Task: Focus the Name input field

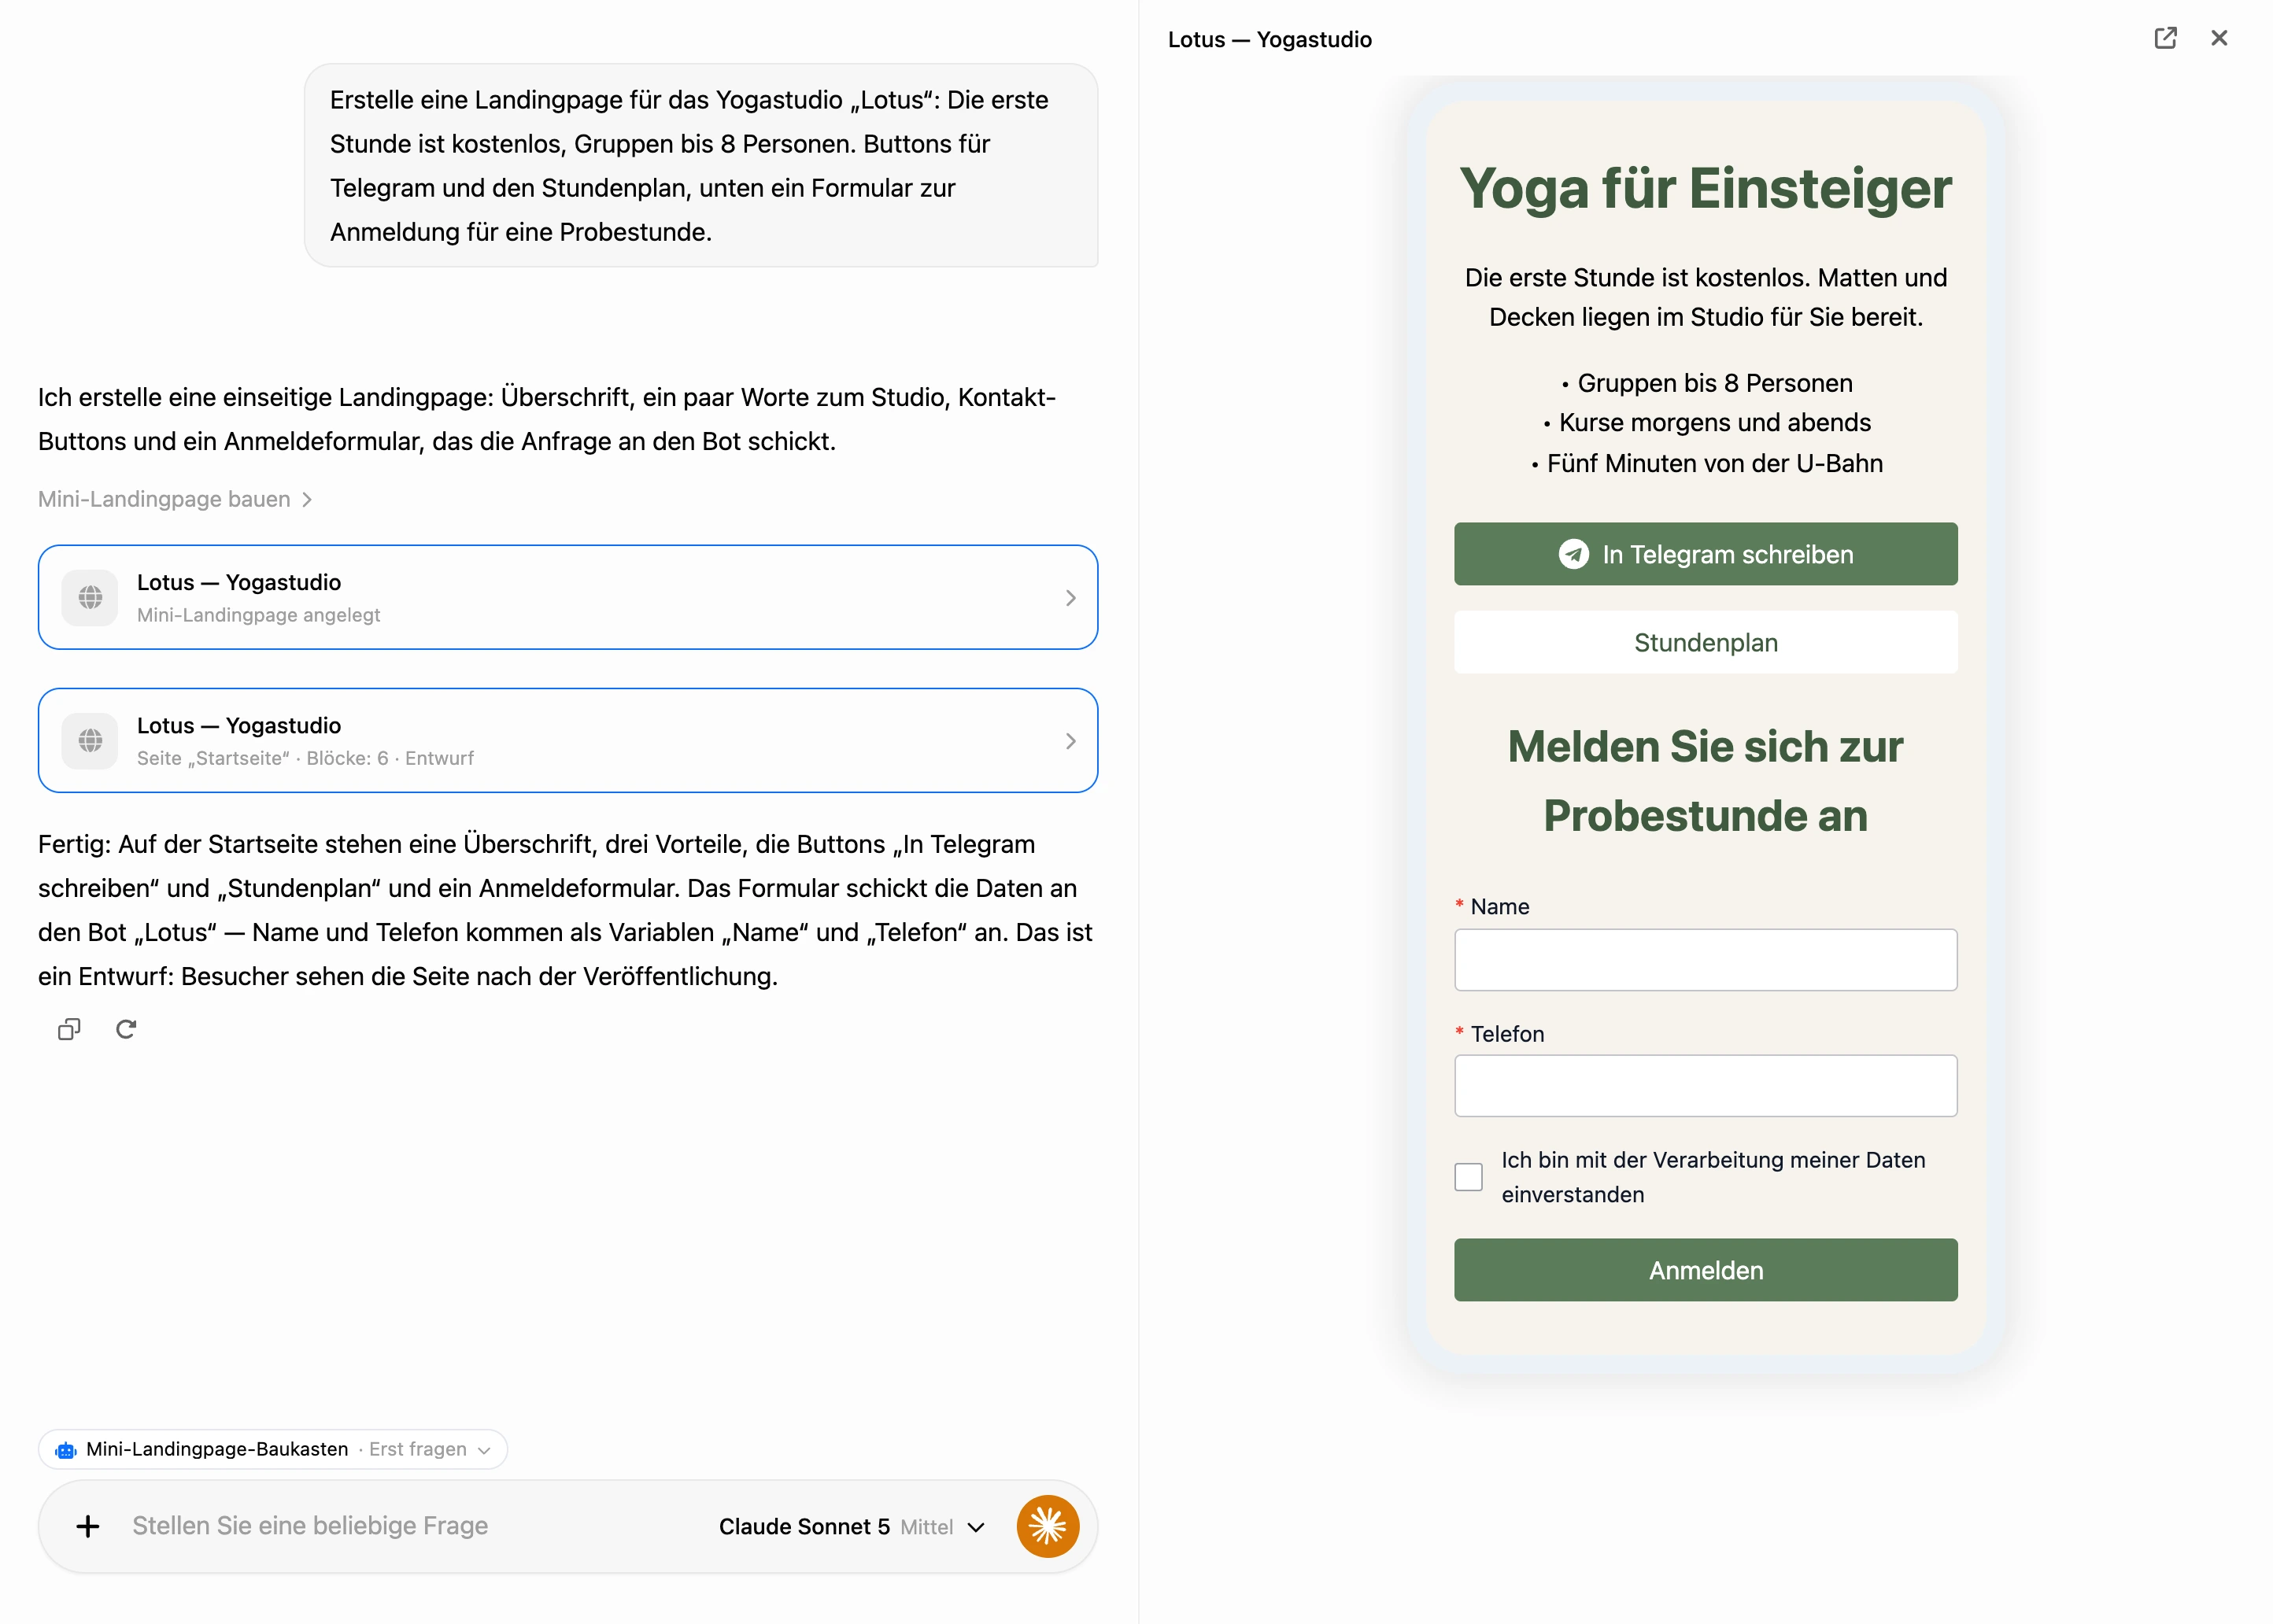Action: click(1705, 960)
